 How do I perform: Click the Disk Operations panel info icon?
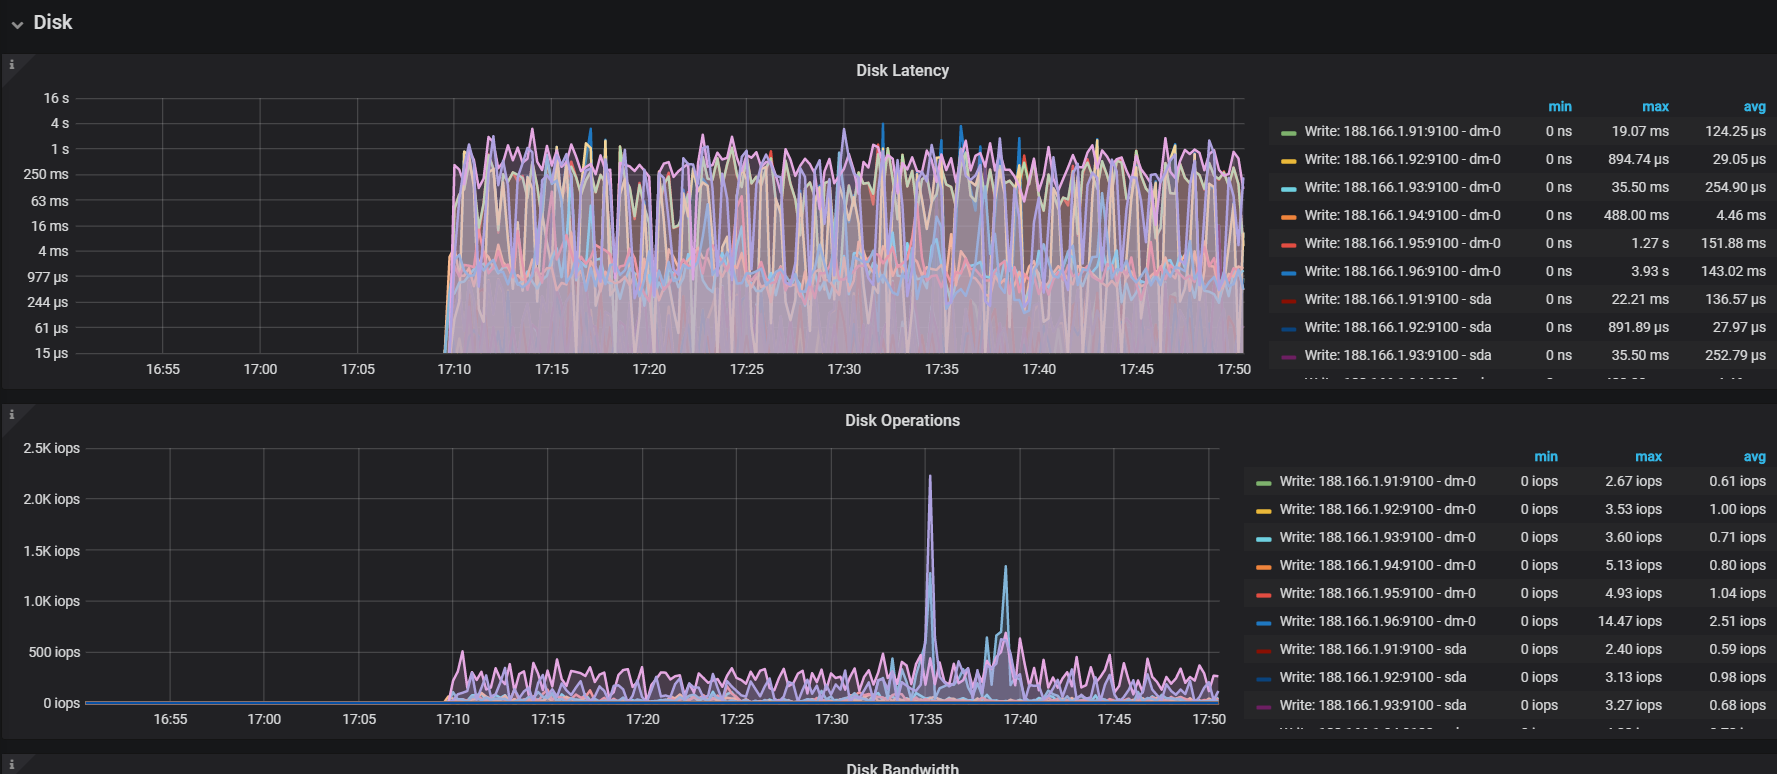pos(12,415)
